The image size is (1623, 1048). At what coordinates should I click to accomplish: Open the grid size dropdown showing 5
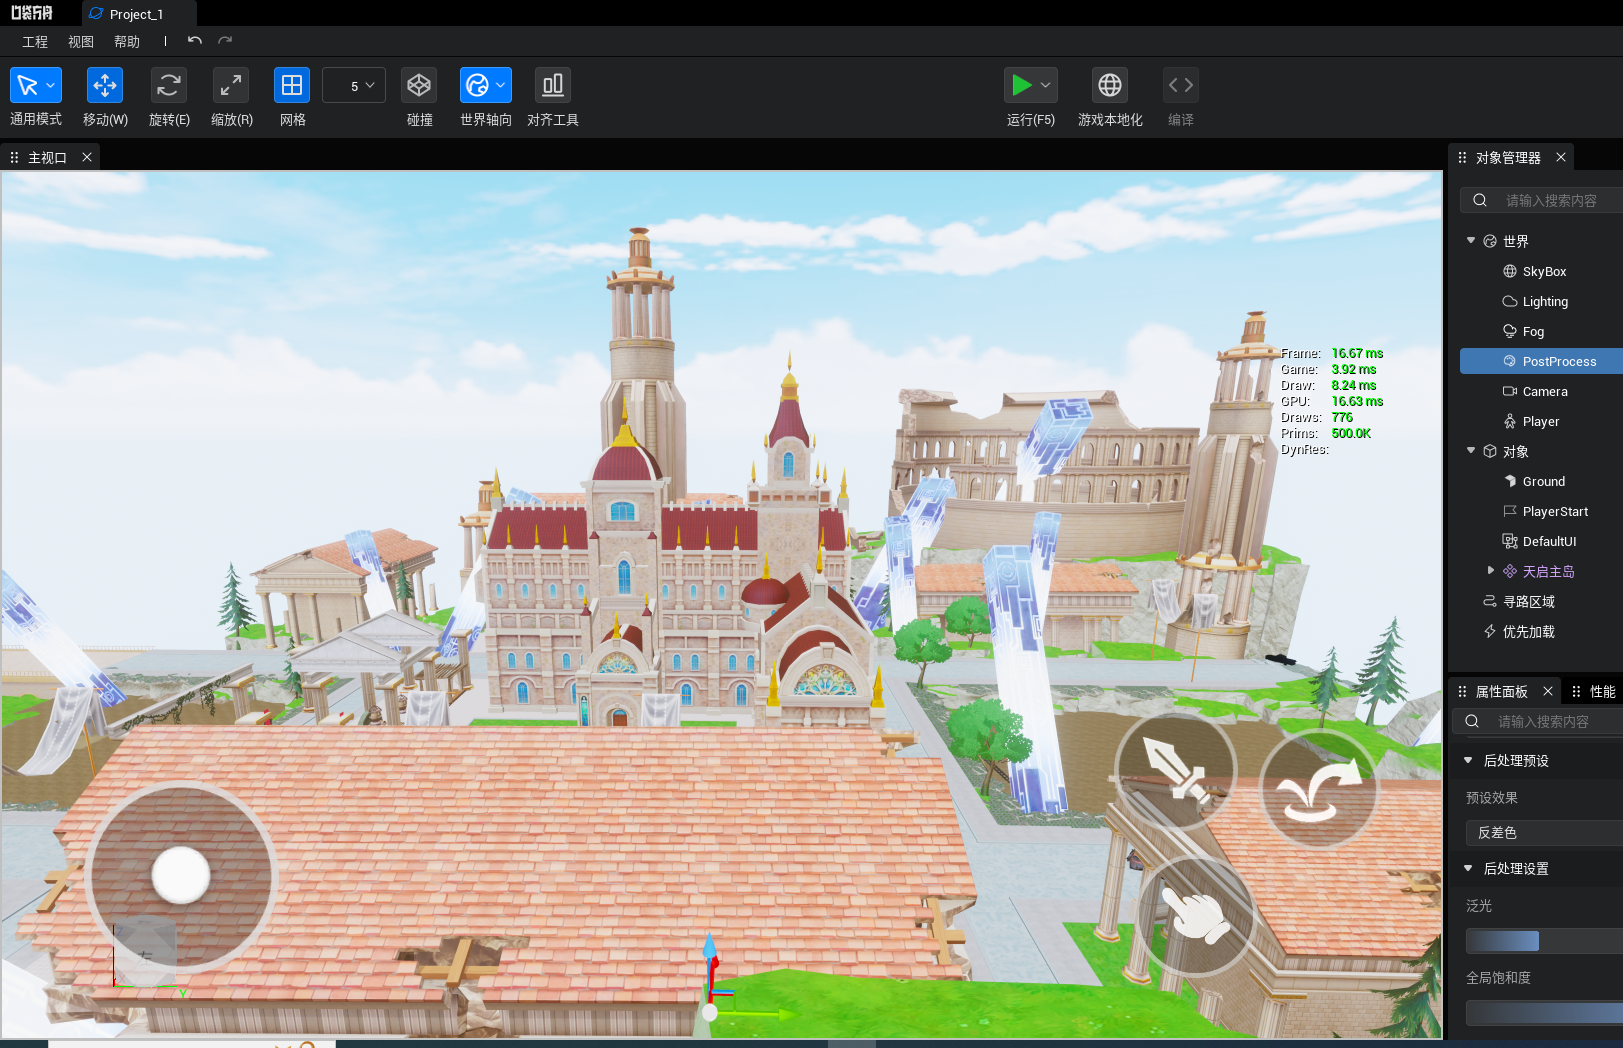click(354, 86)
